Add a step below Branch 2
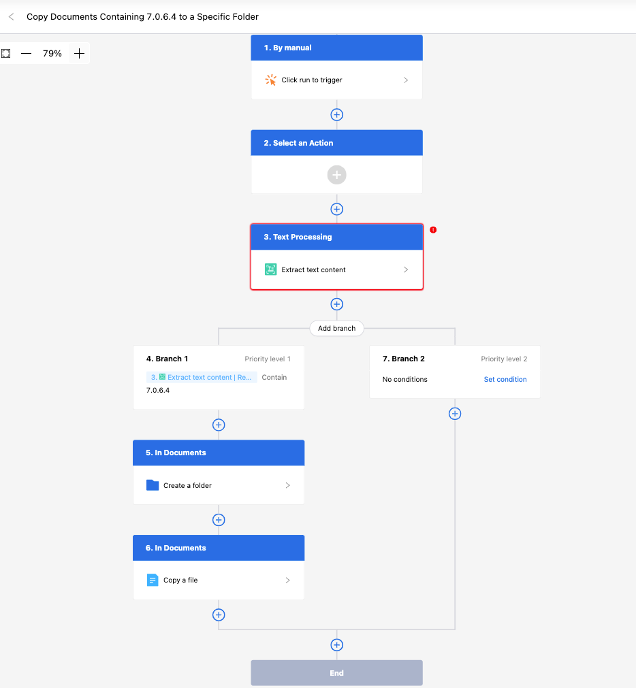Viewport: 636px width, 688px height. pos(455,413)
